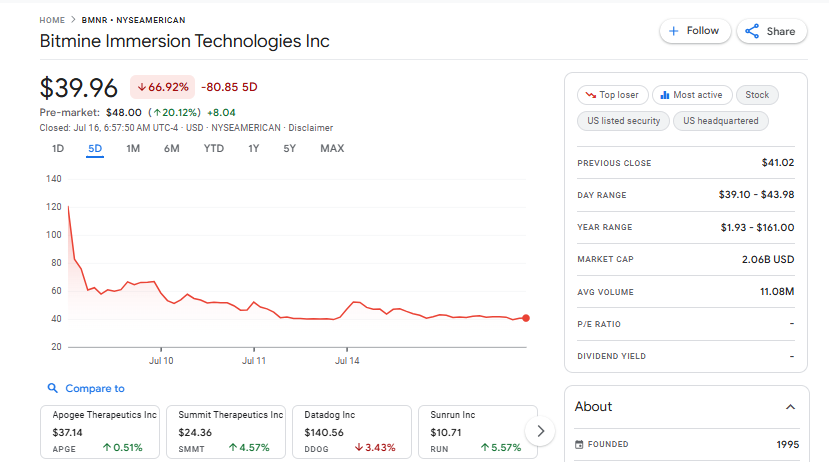The height and width of the screenshot is (462, 829).
Task: Open the Disclaimer link
Action: click(x=310, y=128)
